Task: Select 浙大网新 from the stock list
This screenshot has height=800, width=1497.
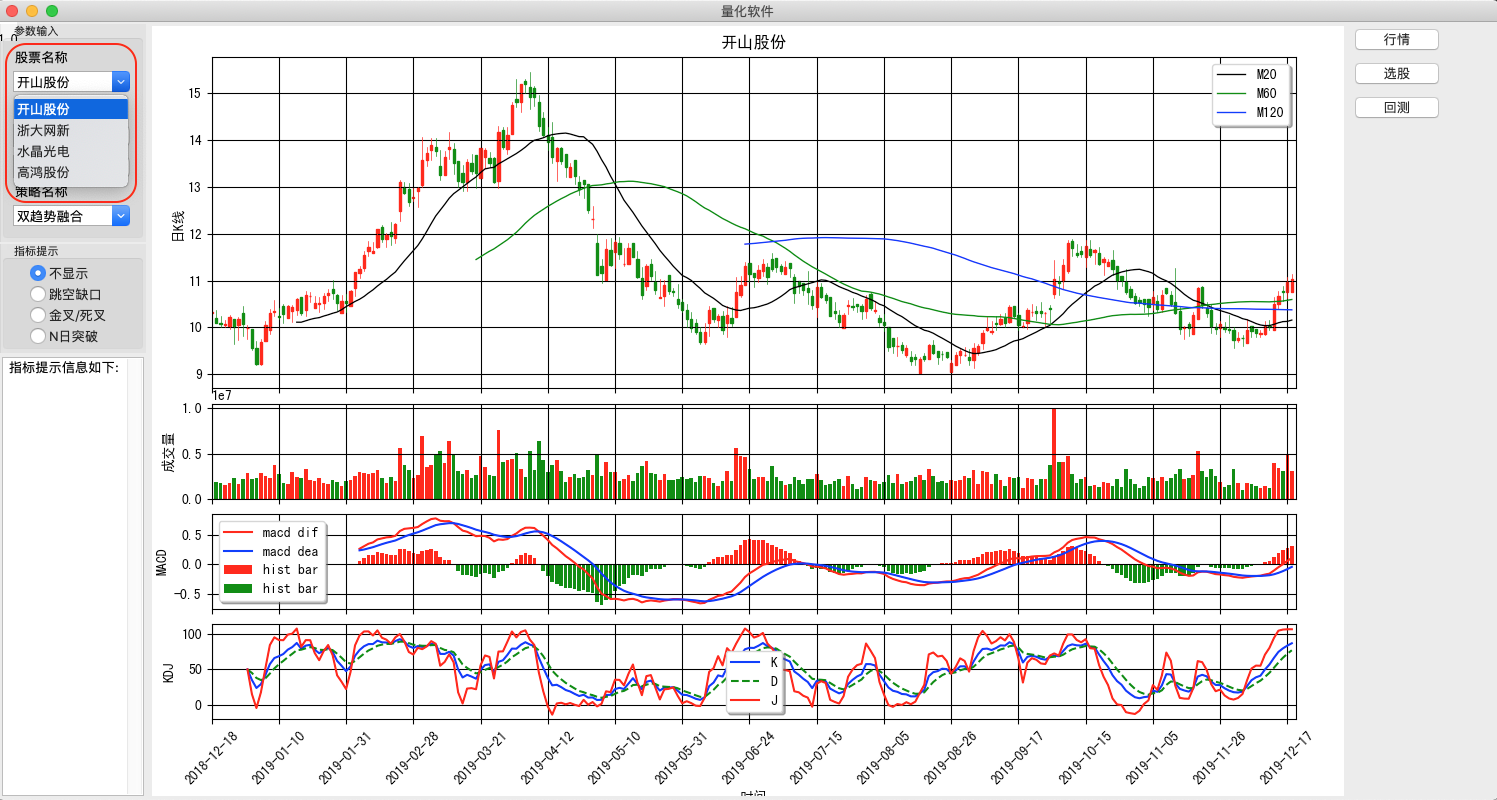Action: click(x=71, y=130)
